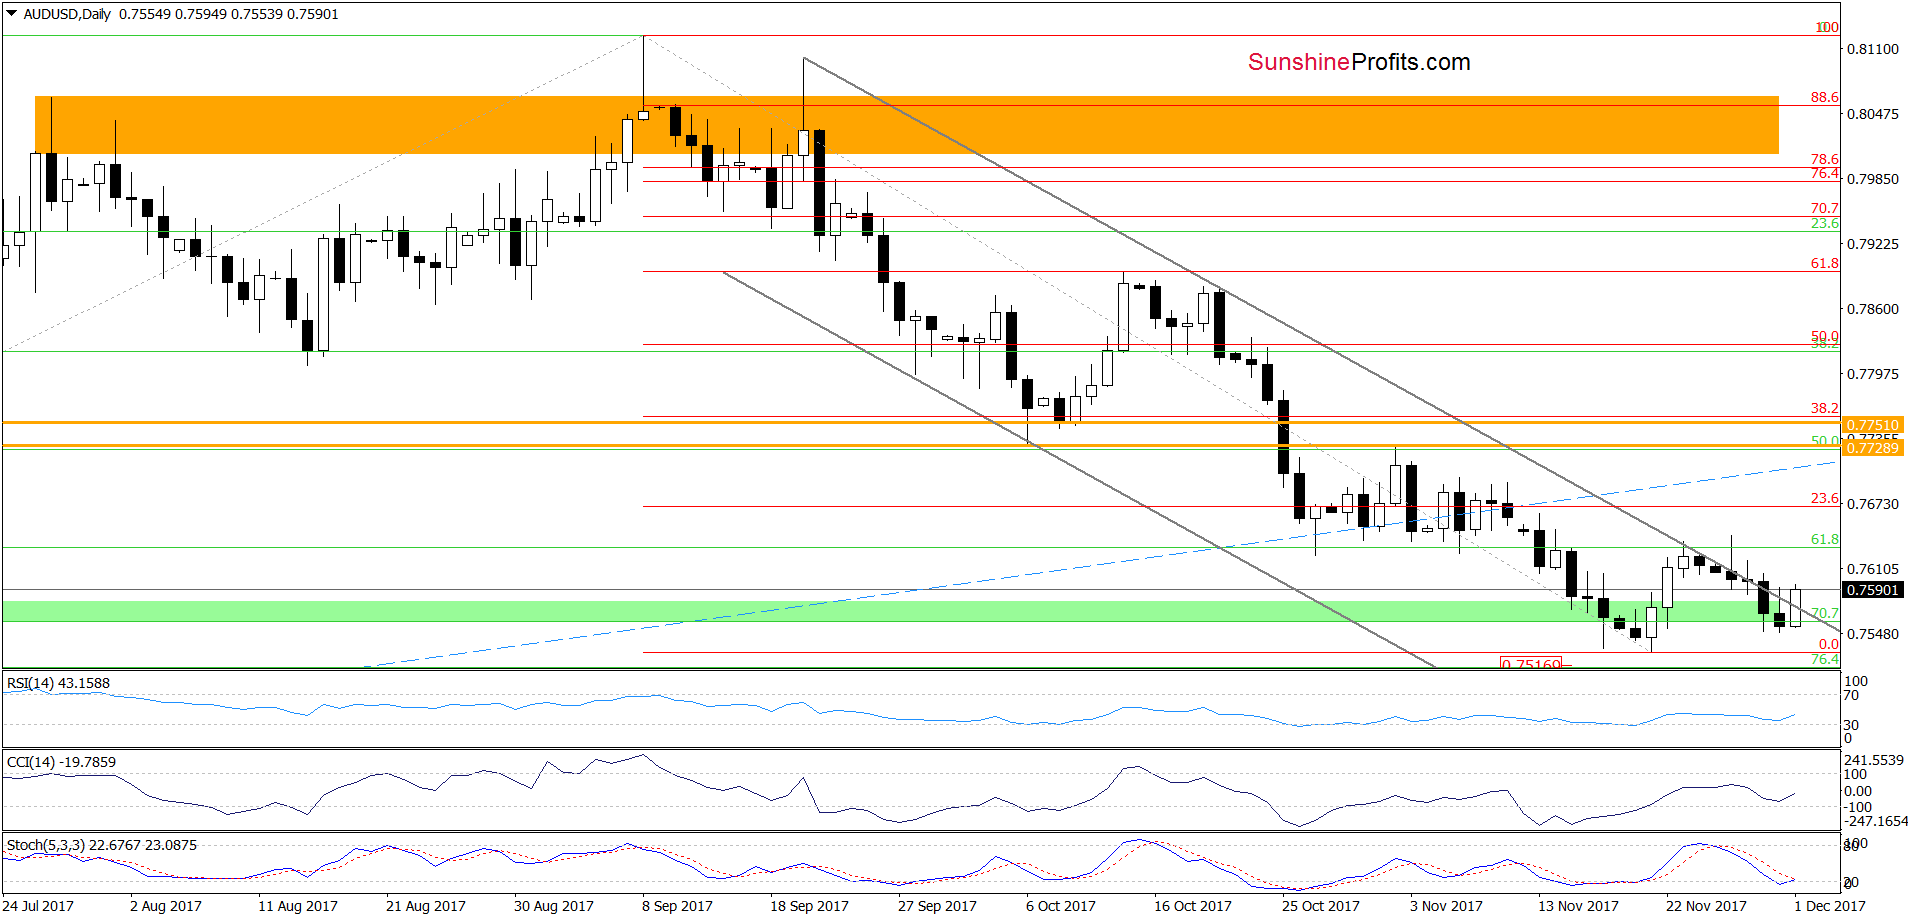Click the 22 Nov 2017 date label
The image size is (1908, 920).
[x=1706, y=906]
